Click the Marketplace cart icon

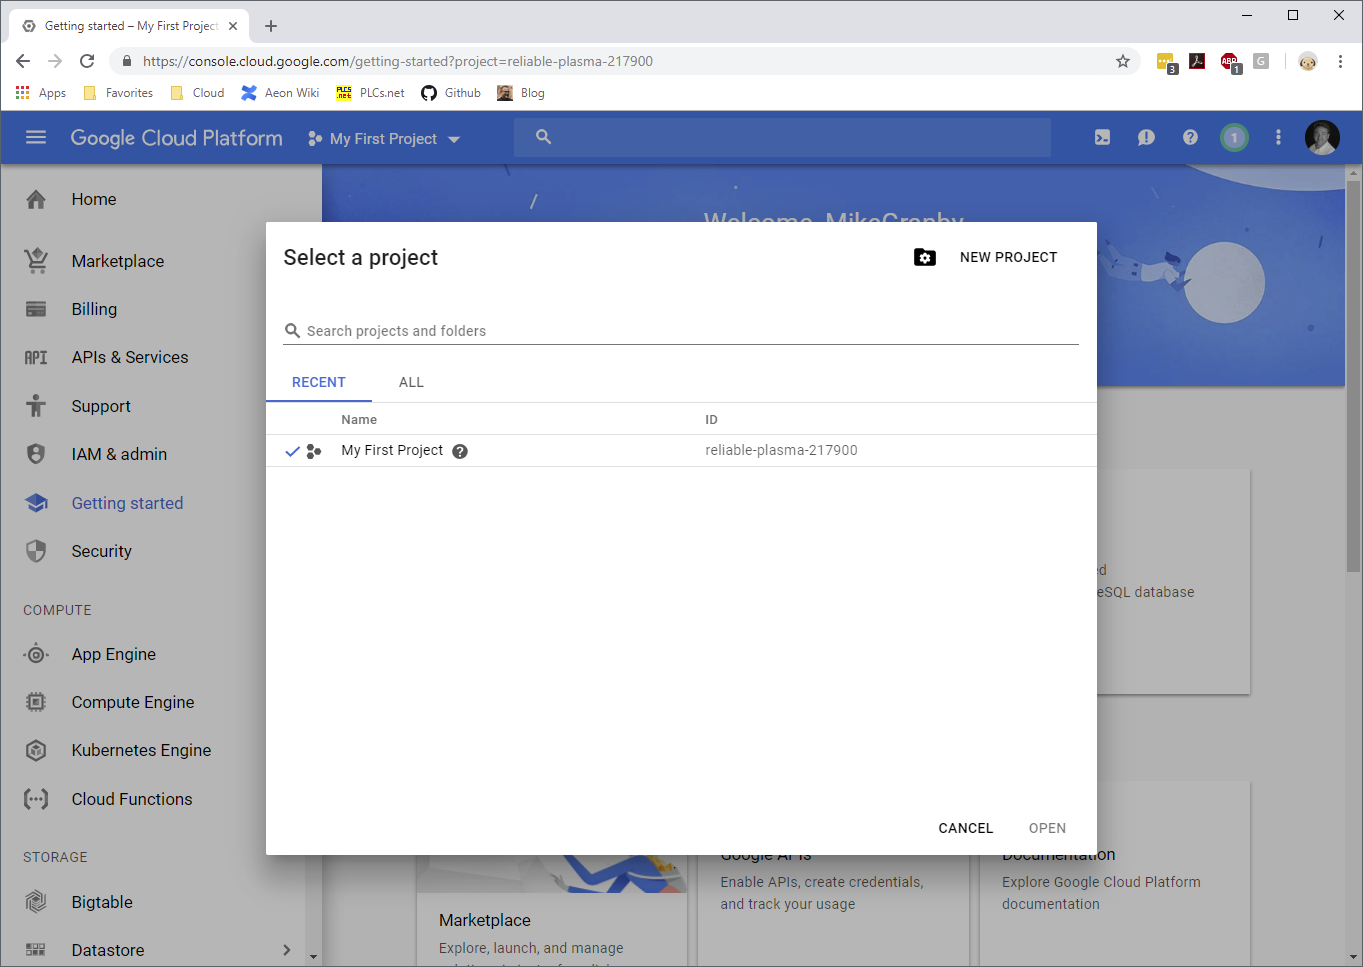click(x=36, y=261)
